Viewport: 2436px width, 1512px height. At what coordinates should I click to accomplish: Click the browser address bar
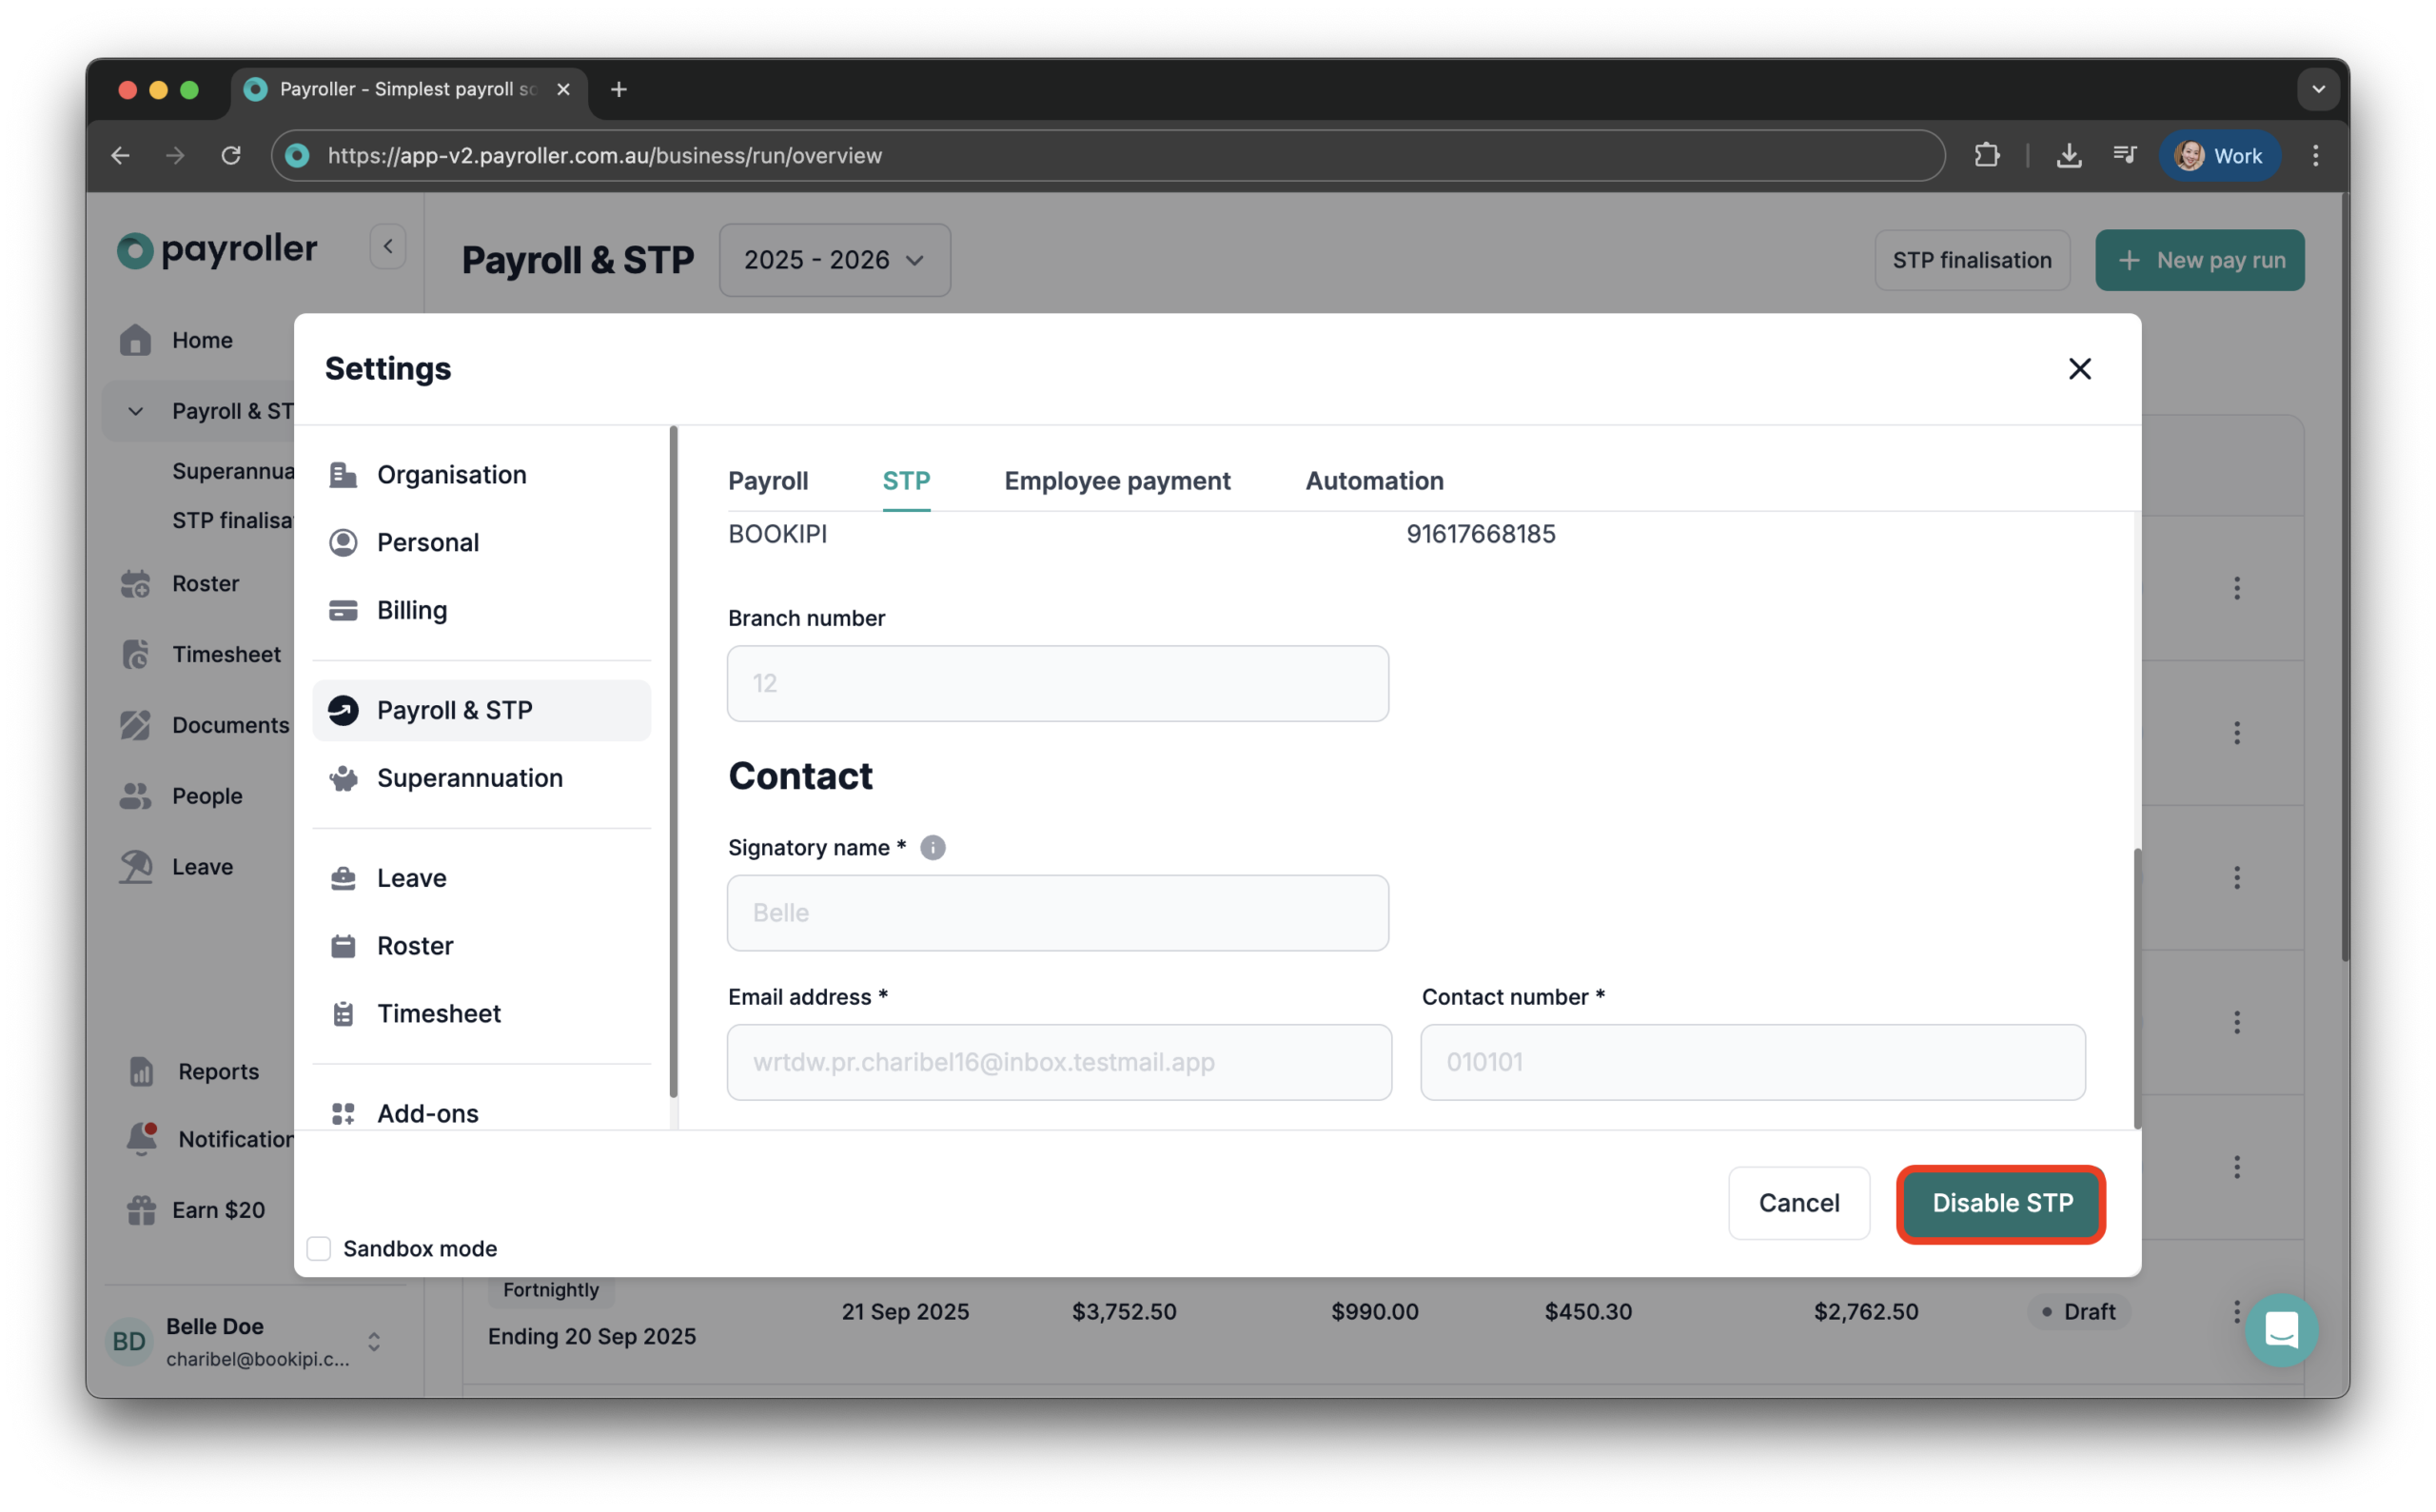(1108, 156)
